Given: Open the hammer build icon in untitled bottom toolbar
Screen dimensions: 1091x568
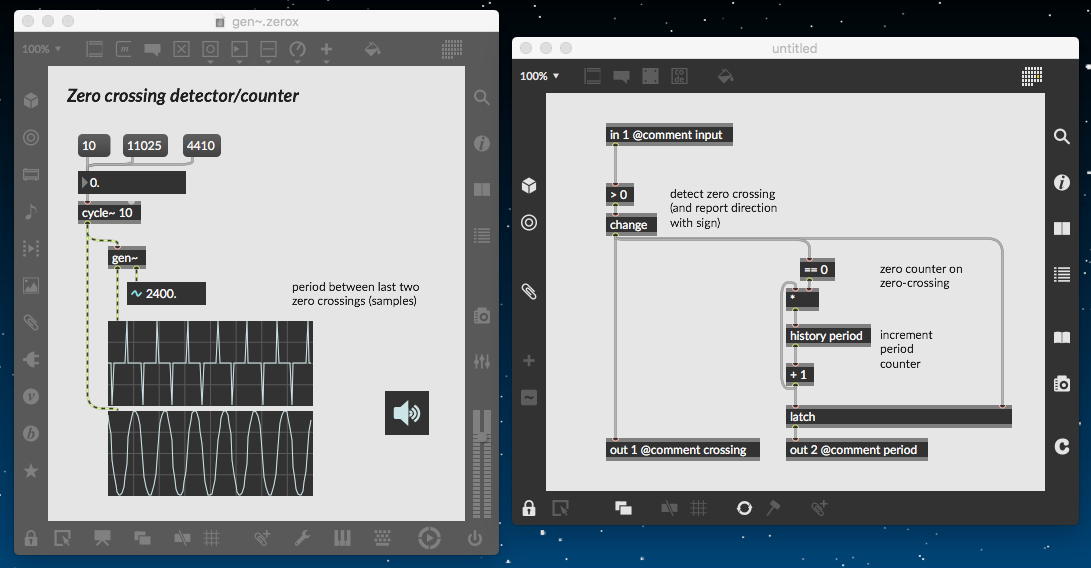Looking at the screenshot, I should click(773, 508).
